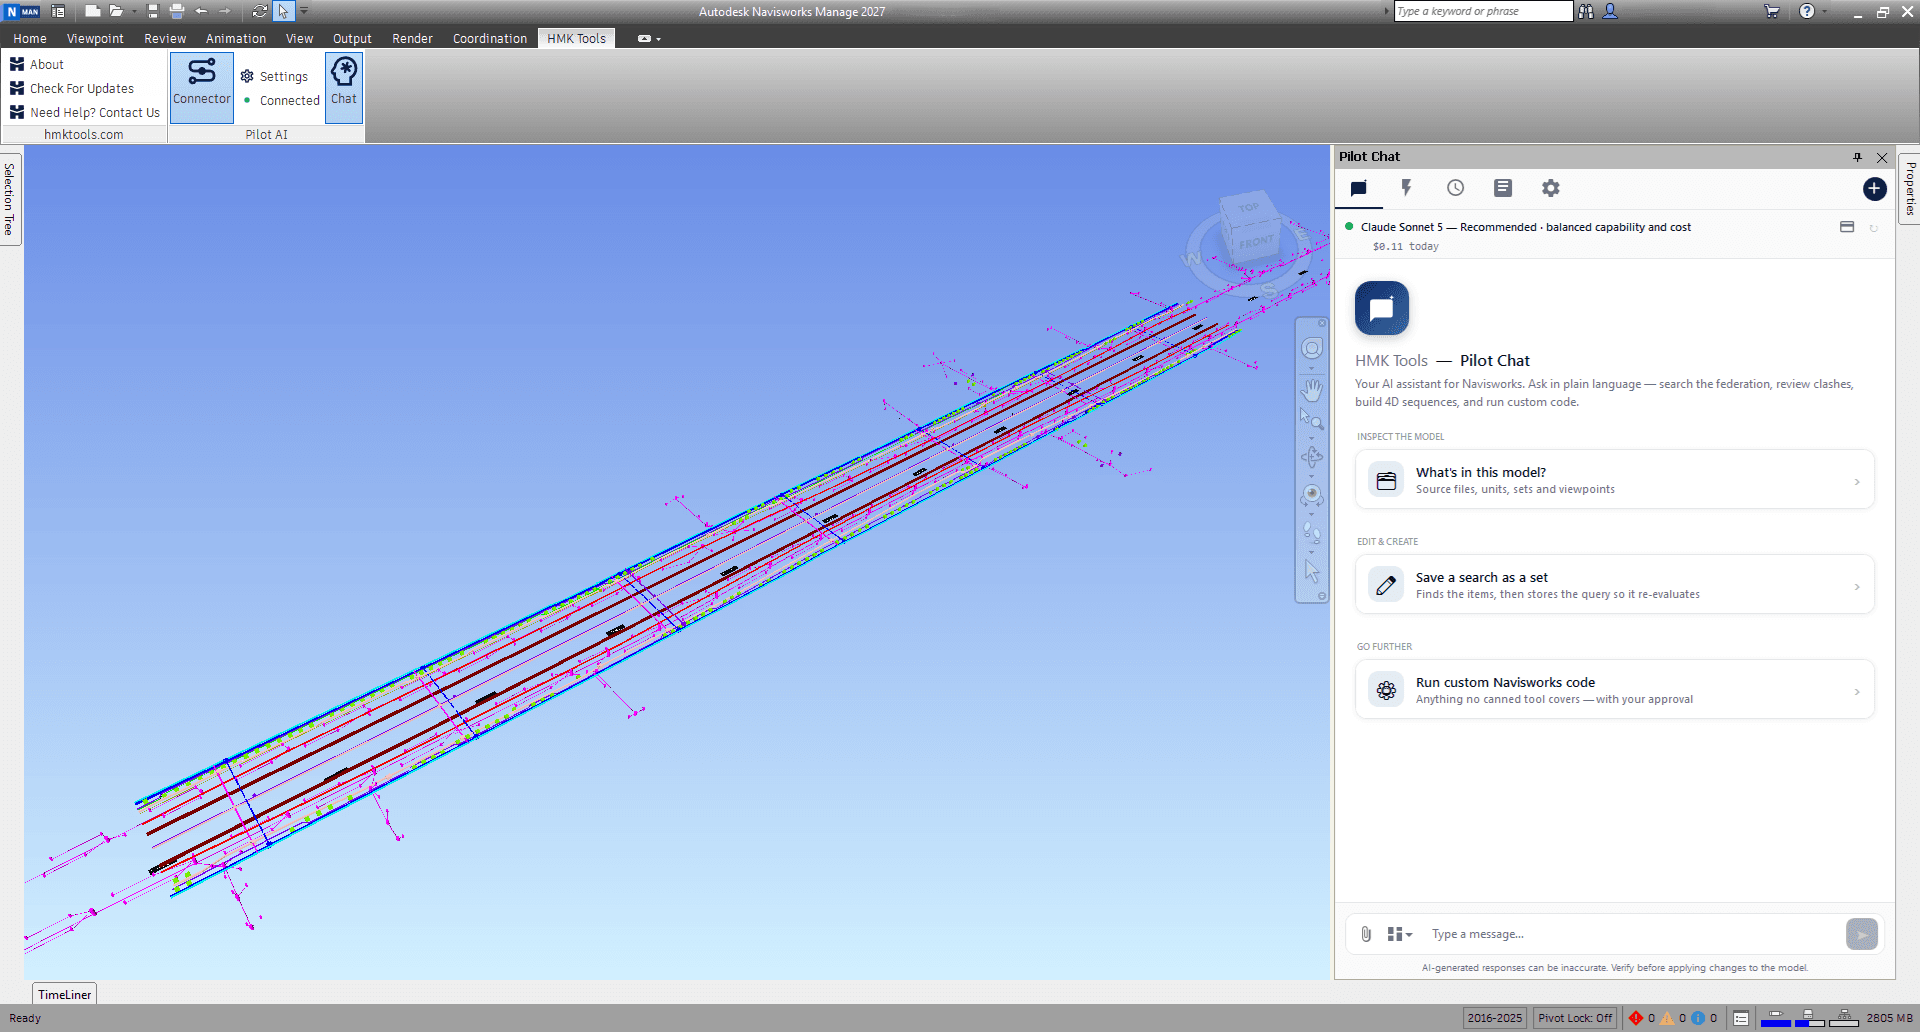Screen dimensions: 1920x1032
Task: Switch to the Home ribbon tab
Action: (x=30, y=38)
